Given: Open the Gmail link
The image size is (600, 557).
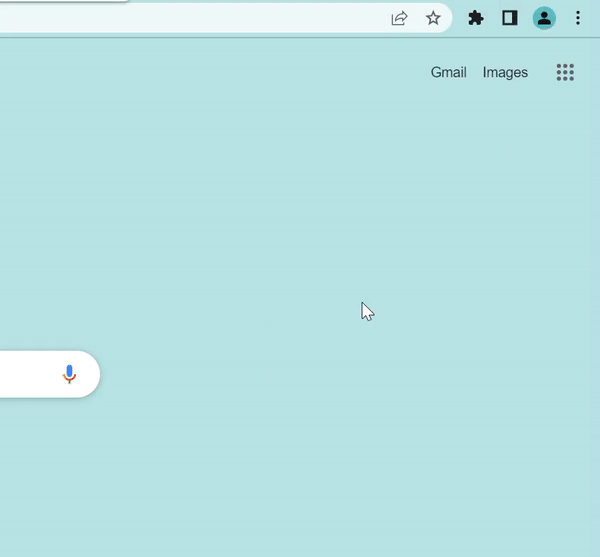Looking at the screenshot, I should [x=448, y=72].
